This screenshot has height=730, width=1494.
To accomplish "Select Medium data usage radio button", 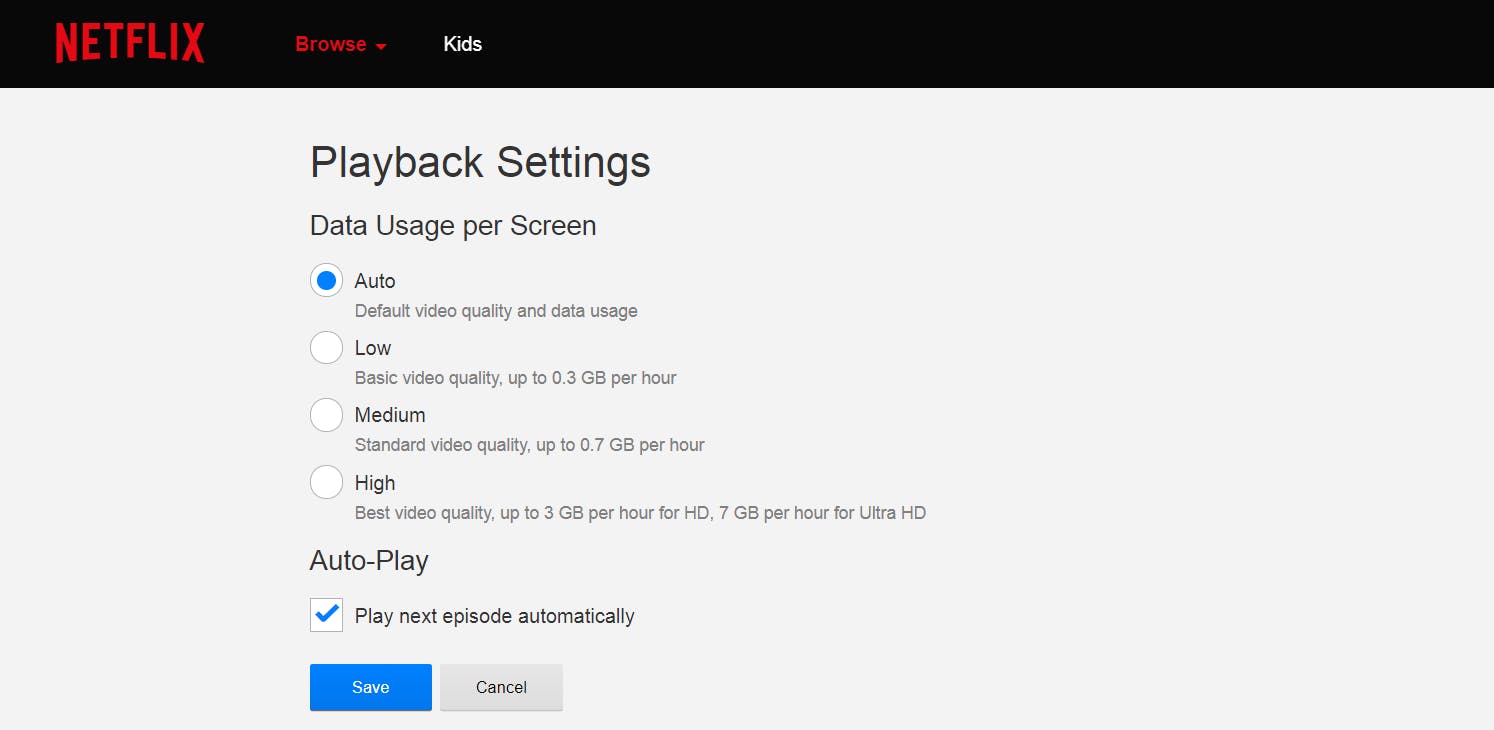I will [326, 415].
